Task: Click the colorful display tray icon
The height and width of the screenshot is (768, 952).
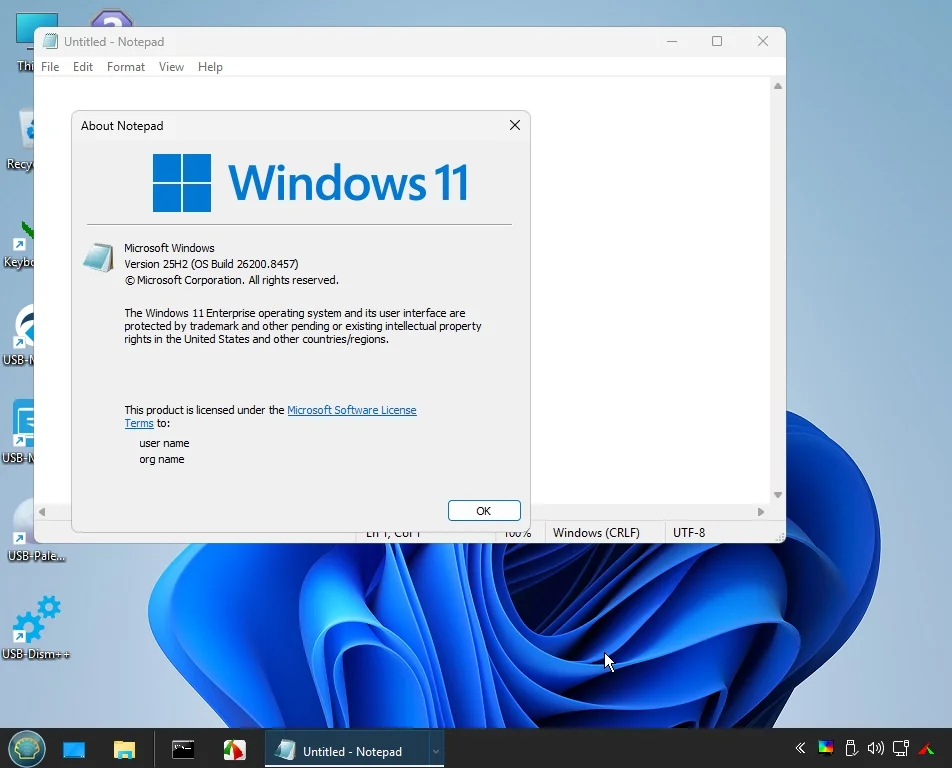Action: pyautogui.click(x=826, y=748)
